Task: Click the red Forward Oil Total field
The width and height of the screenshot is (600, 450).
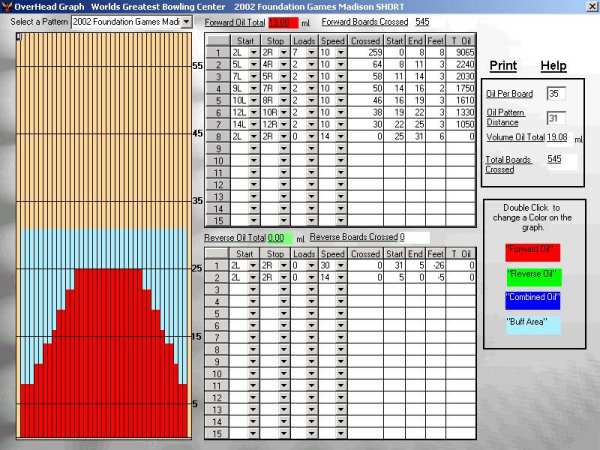Action: pyautogui.click(x=280, y=20)
